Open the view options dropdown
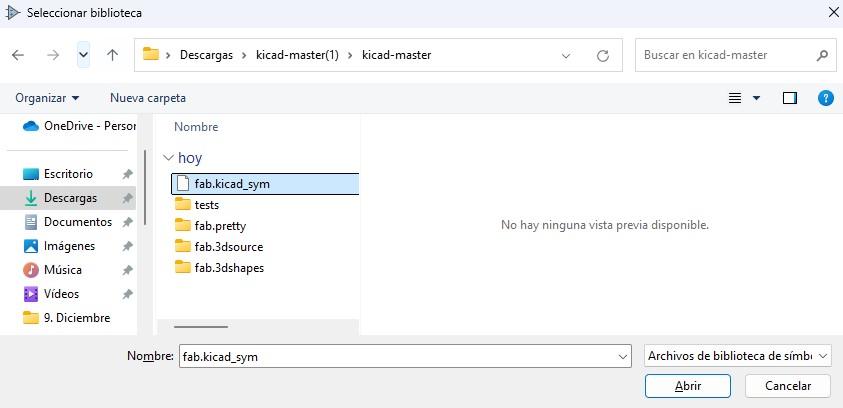Viewport: 843px width, 408px height. click(x=756, y=98)
